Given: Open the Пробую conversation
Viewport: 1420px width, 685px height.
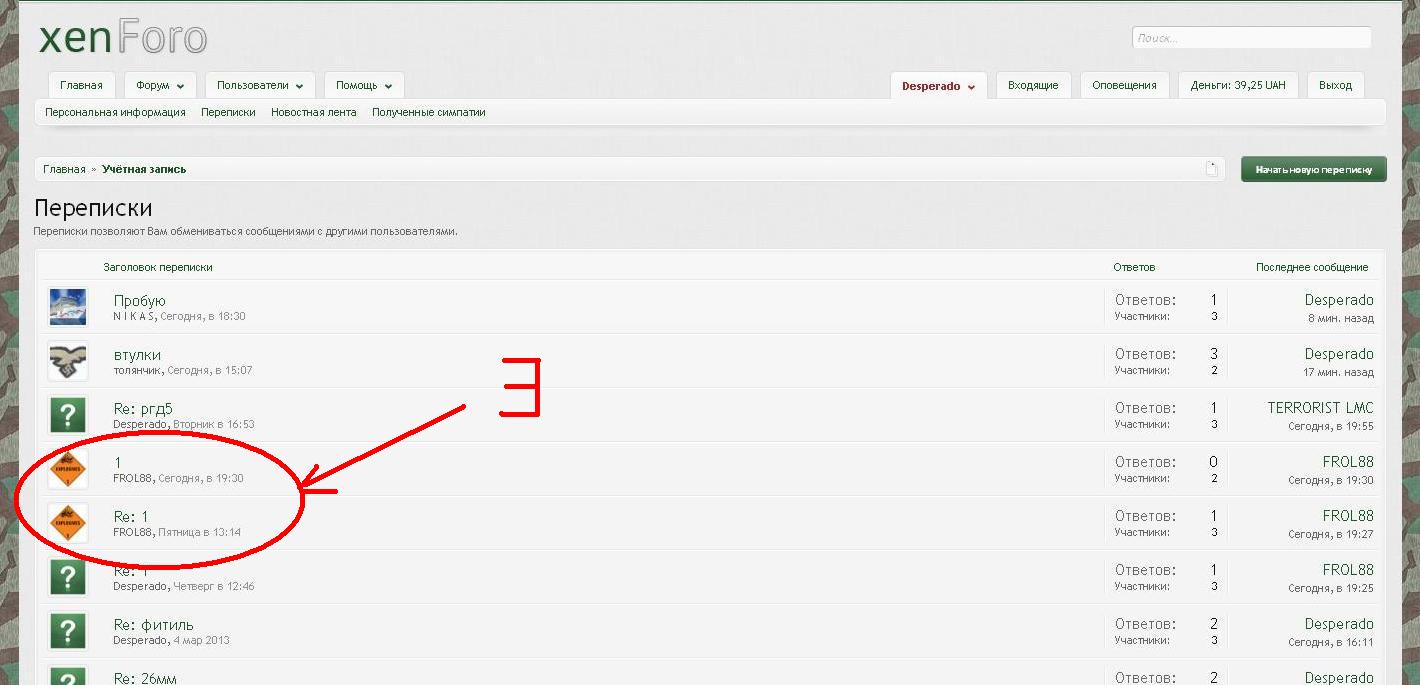Looking at the screenshot, I should [x=139, y=301].
